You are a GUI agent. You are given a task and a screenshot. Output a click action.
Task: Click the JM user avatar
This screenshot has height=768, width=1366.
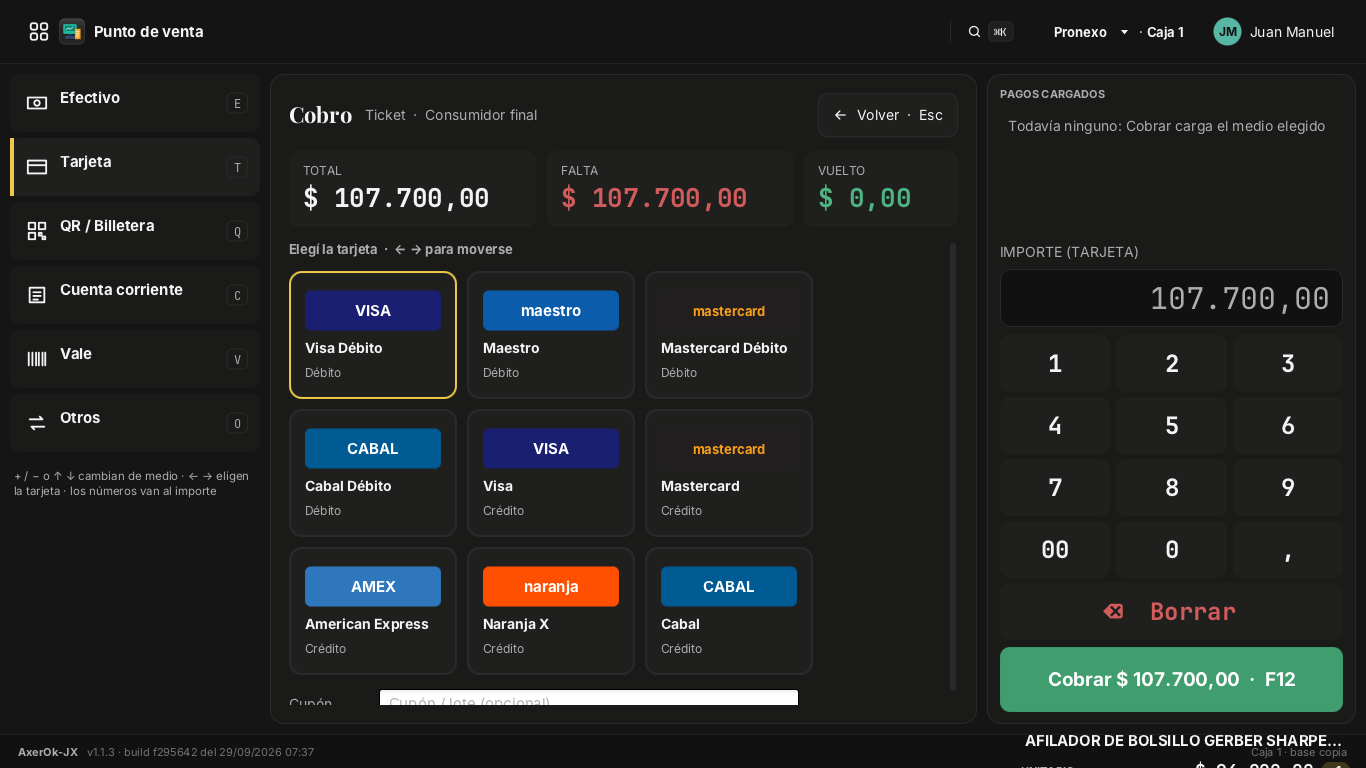tap(1228, 32)
